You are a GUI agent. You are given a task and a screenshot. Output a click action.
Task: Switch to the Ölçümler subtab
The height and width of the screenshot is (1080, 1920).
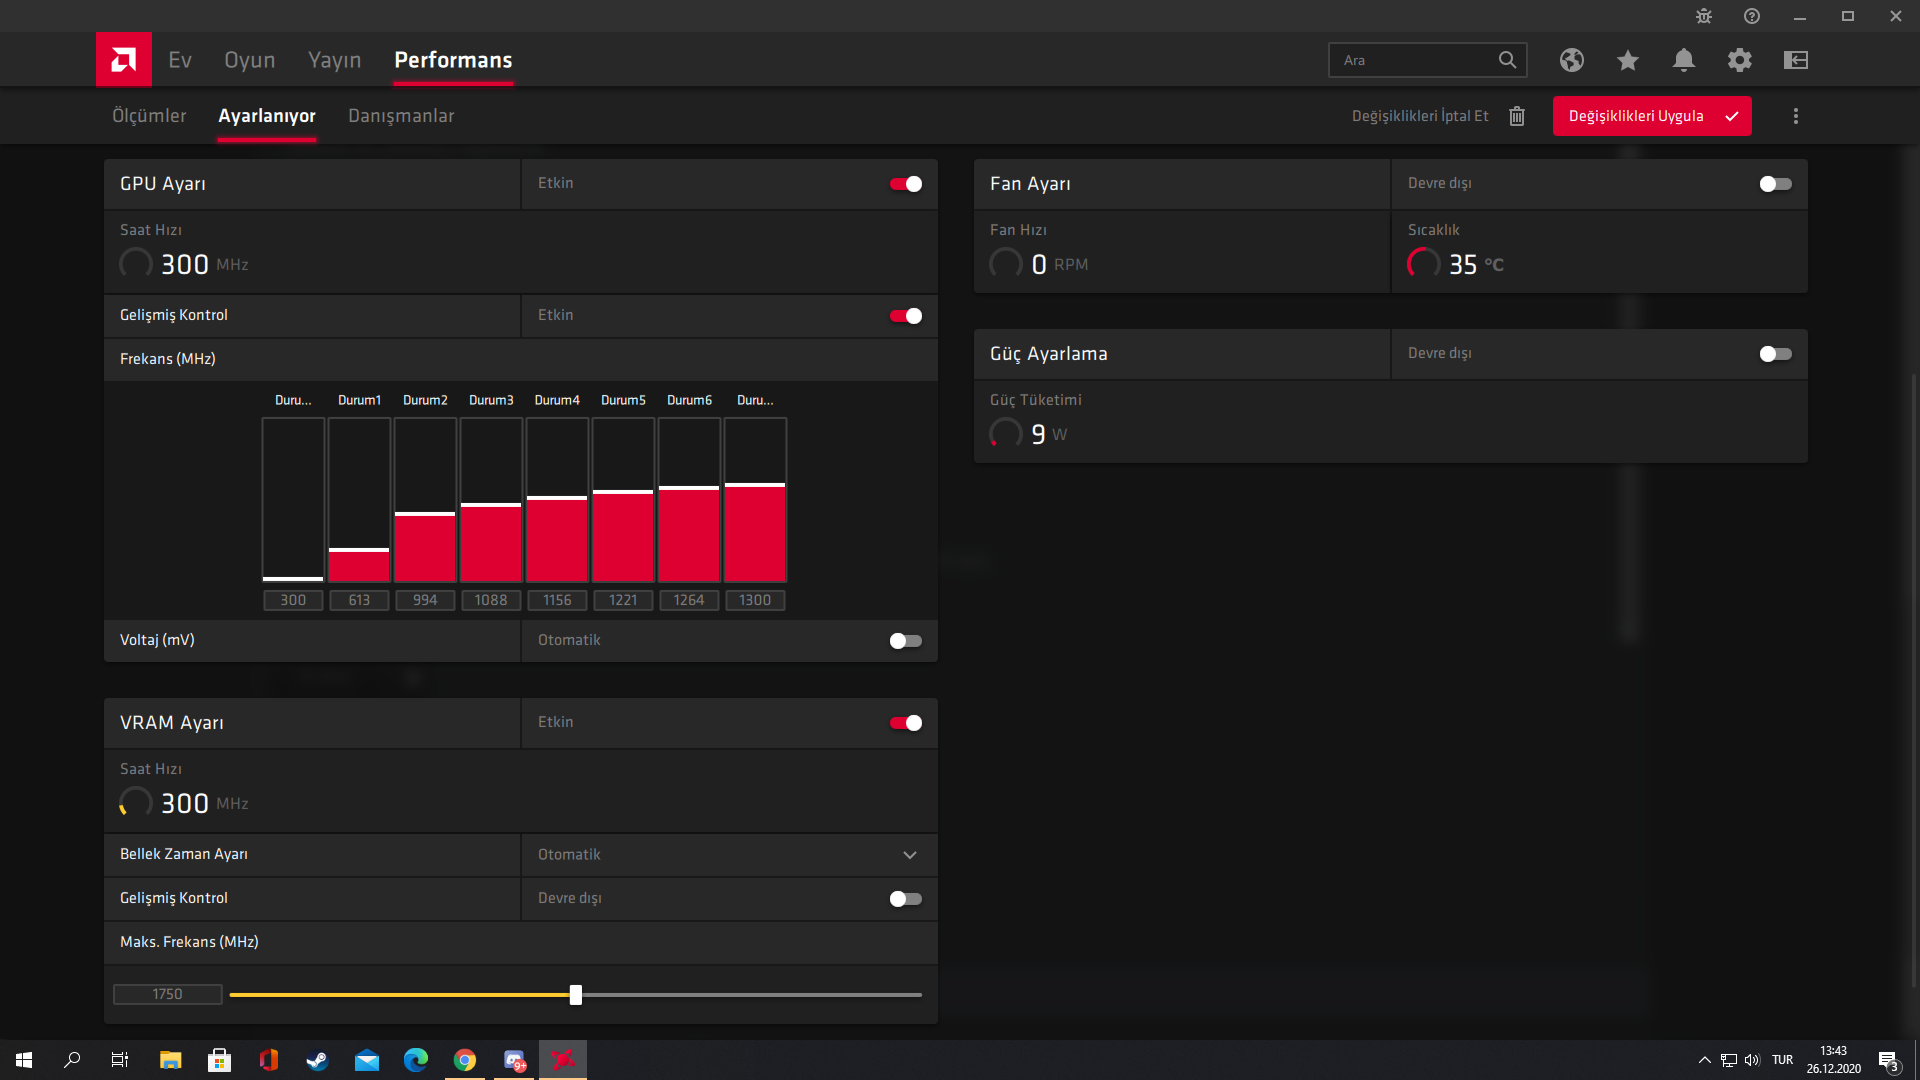click(149, 116)
